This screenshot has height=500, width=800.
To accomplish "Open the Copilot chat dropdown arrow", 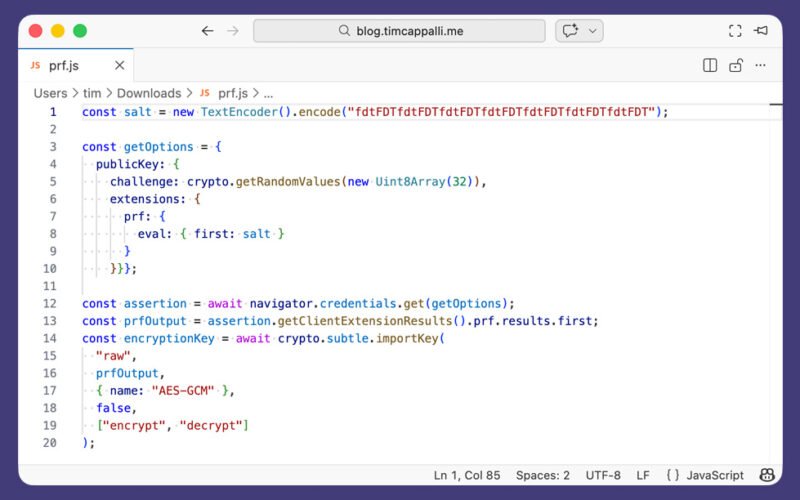I will pyautogui.click(x=593, y=31).
